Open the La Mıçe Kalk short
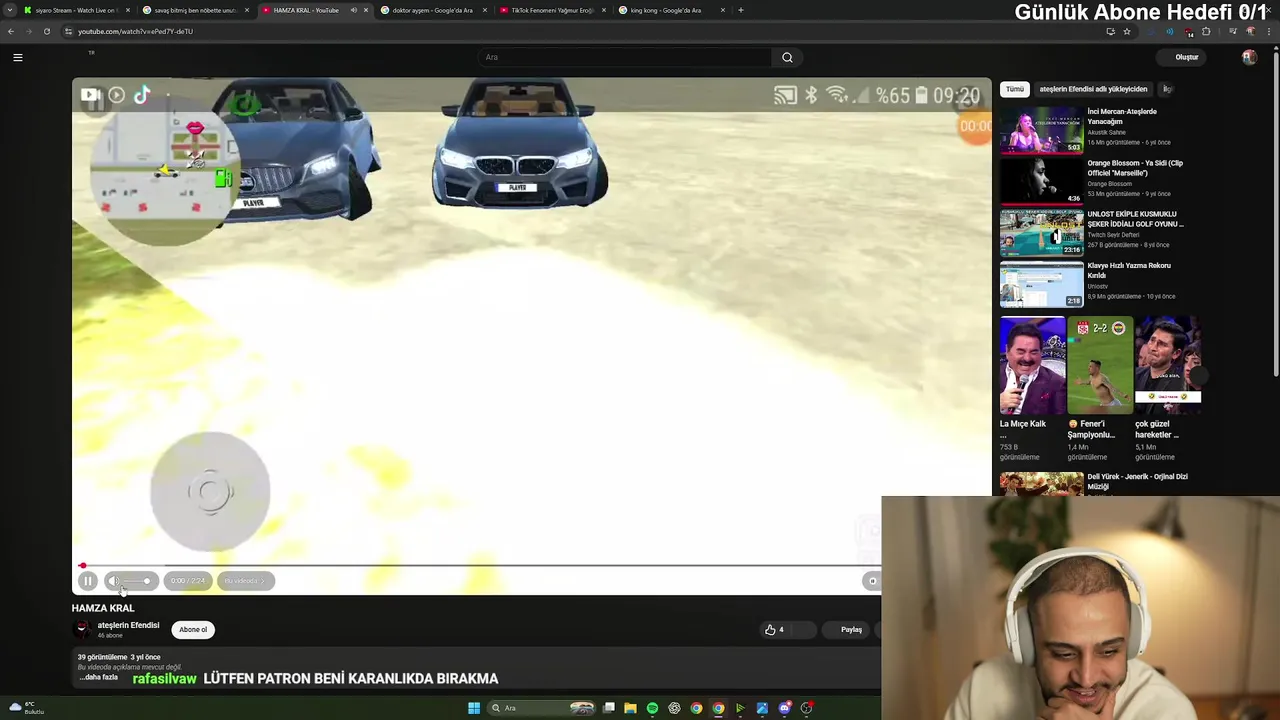Image resolution: width=1280 pixels, height=720 pixels. pos(1032,365)
